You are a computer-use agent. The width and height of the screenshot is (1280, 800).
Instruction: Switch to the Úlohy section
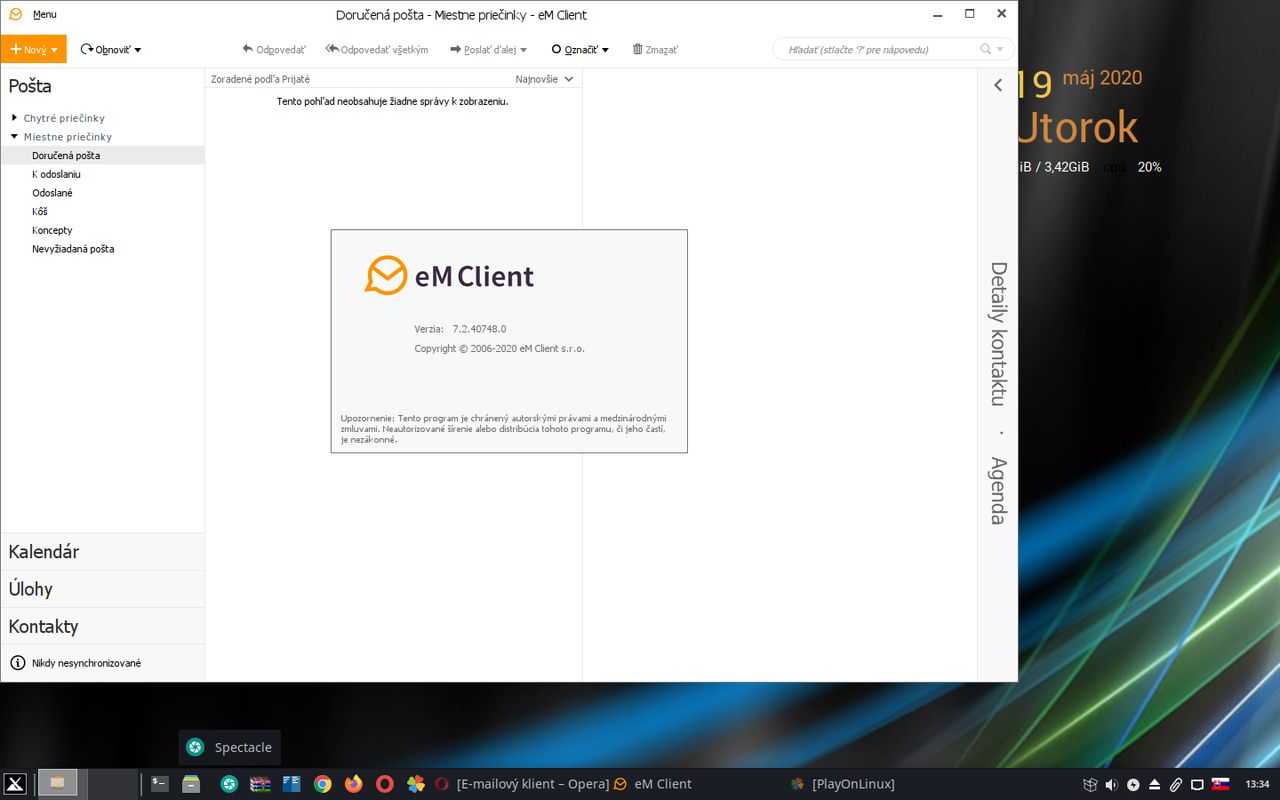tap(102, 589)
